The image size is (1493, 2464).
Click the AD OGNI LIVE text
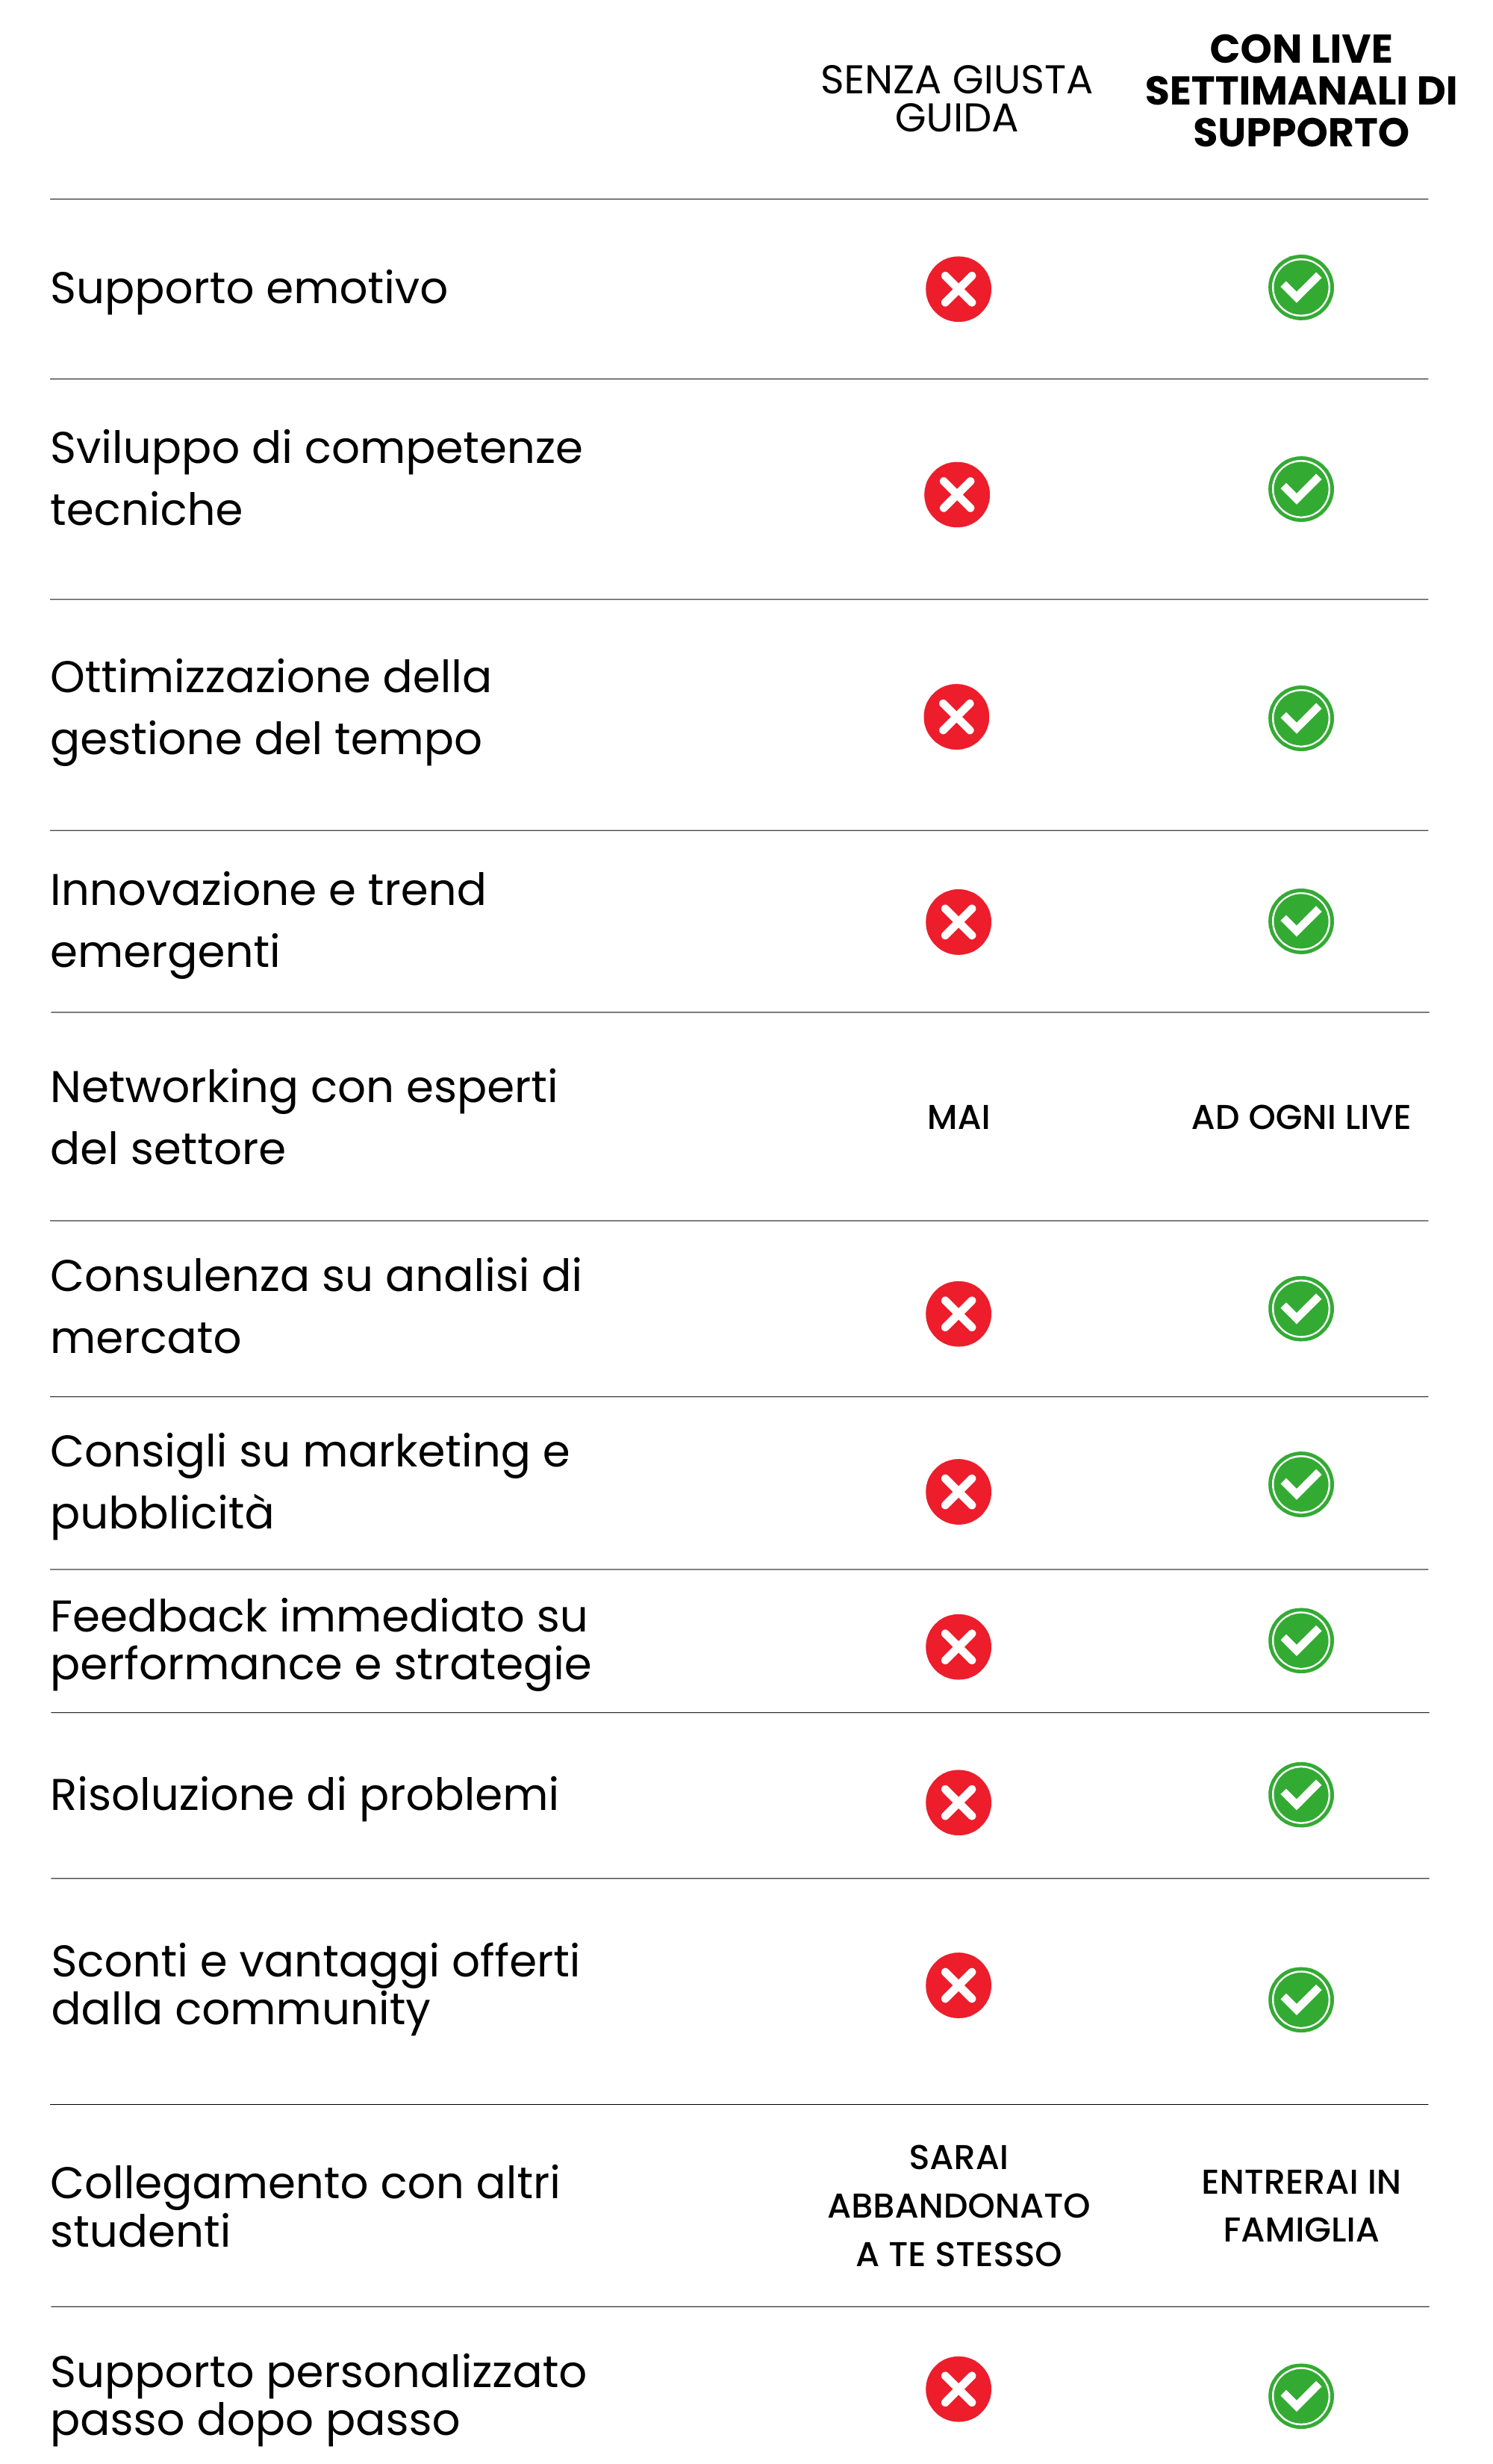[1300, 1117]
